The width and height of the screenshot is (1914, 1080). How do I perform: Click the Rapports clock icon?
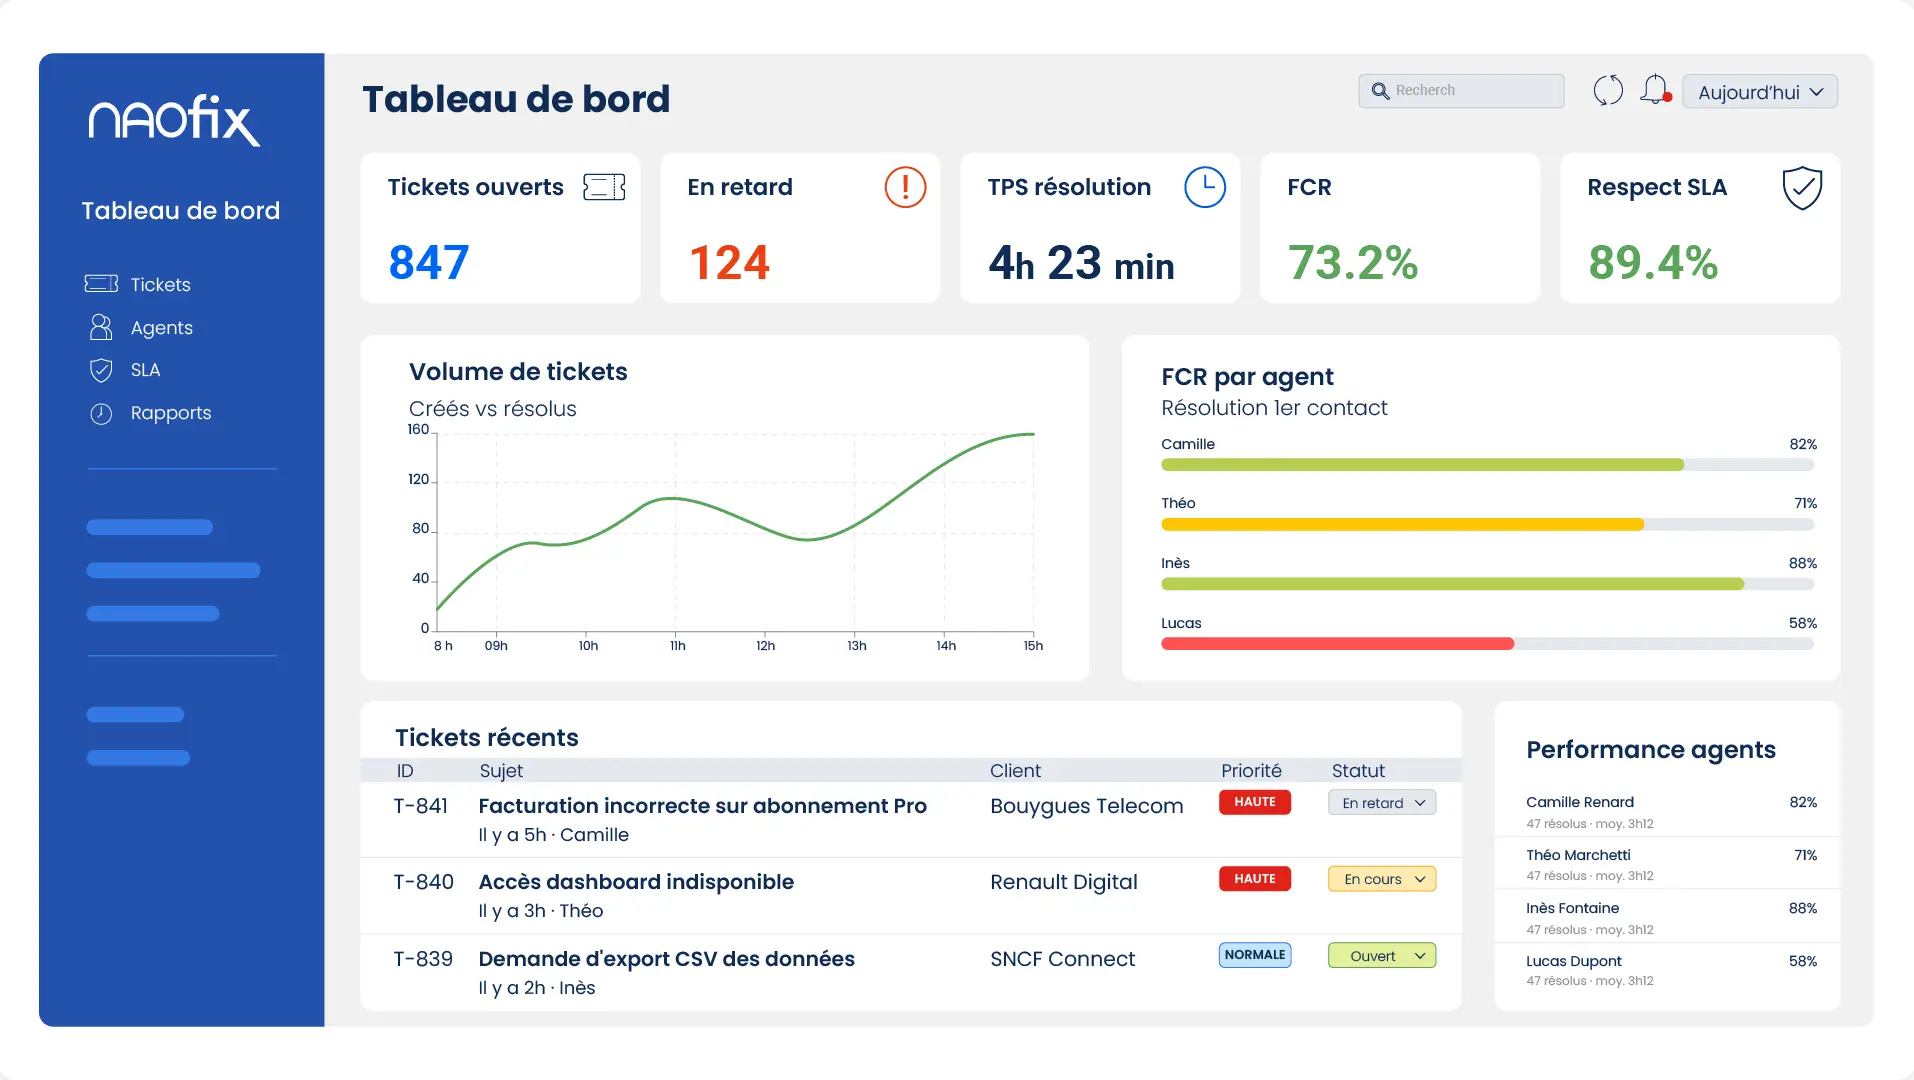click(x=101, y=413)
